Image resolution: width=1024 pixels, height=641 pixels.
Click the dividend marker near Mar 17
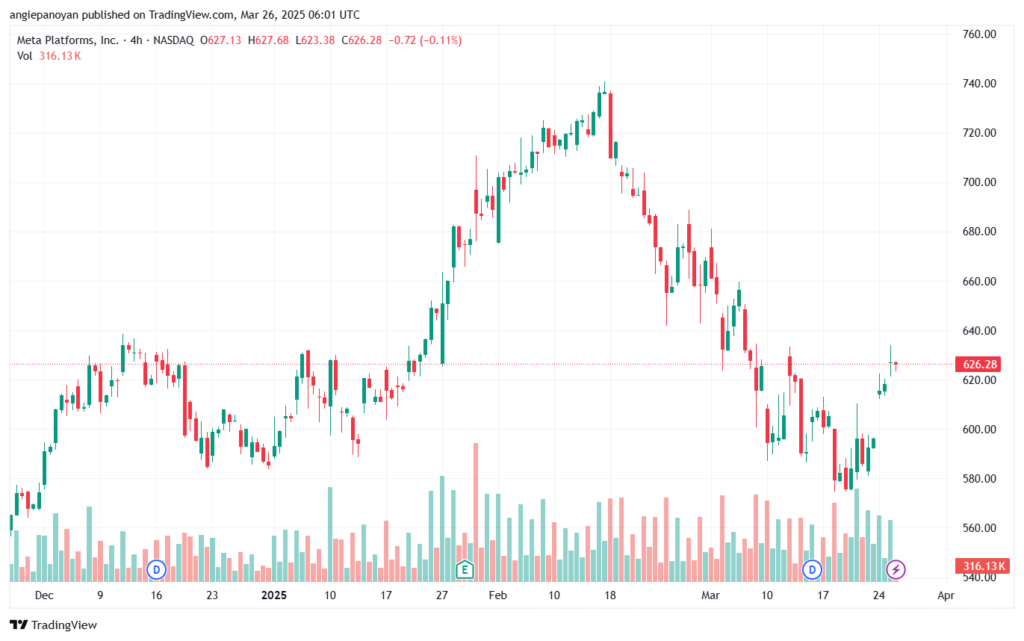tap(812, 569)
